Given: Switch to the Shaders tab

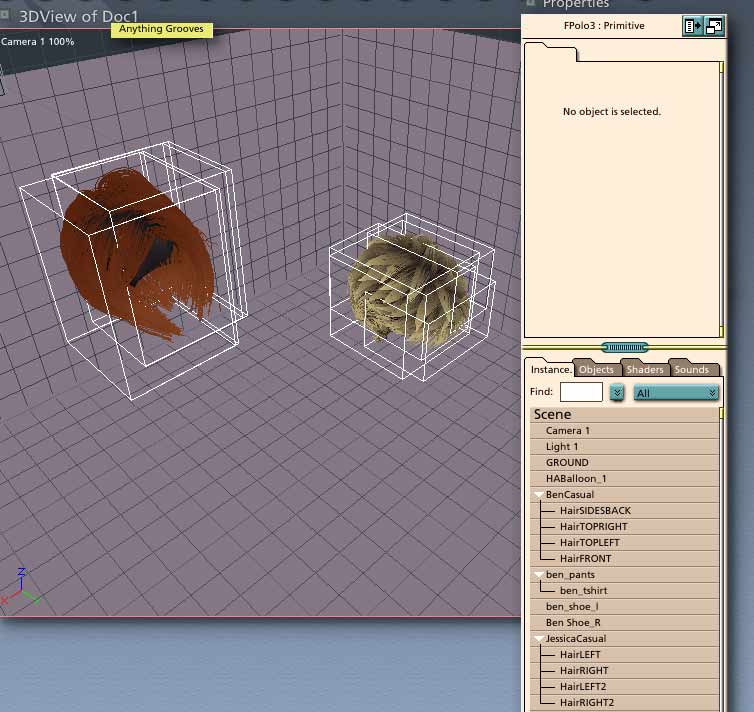Looking at the screenshot, I should tap(645, 370).
